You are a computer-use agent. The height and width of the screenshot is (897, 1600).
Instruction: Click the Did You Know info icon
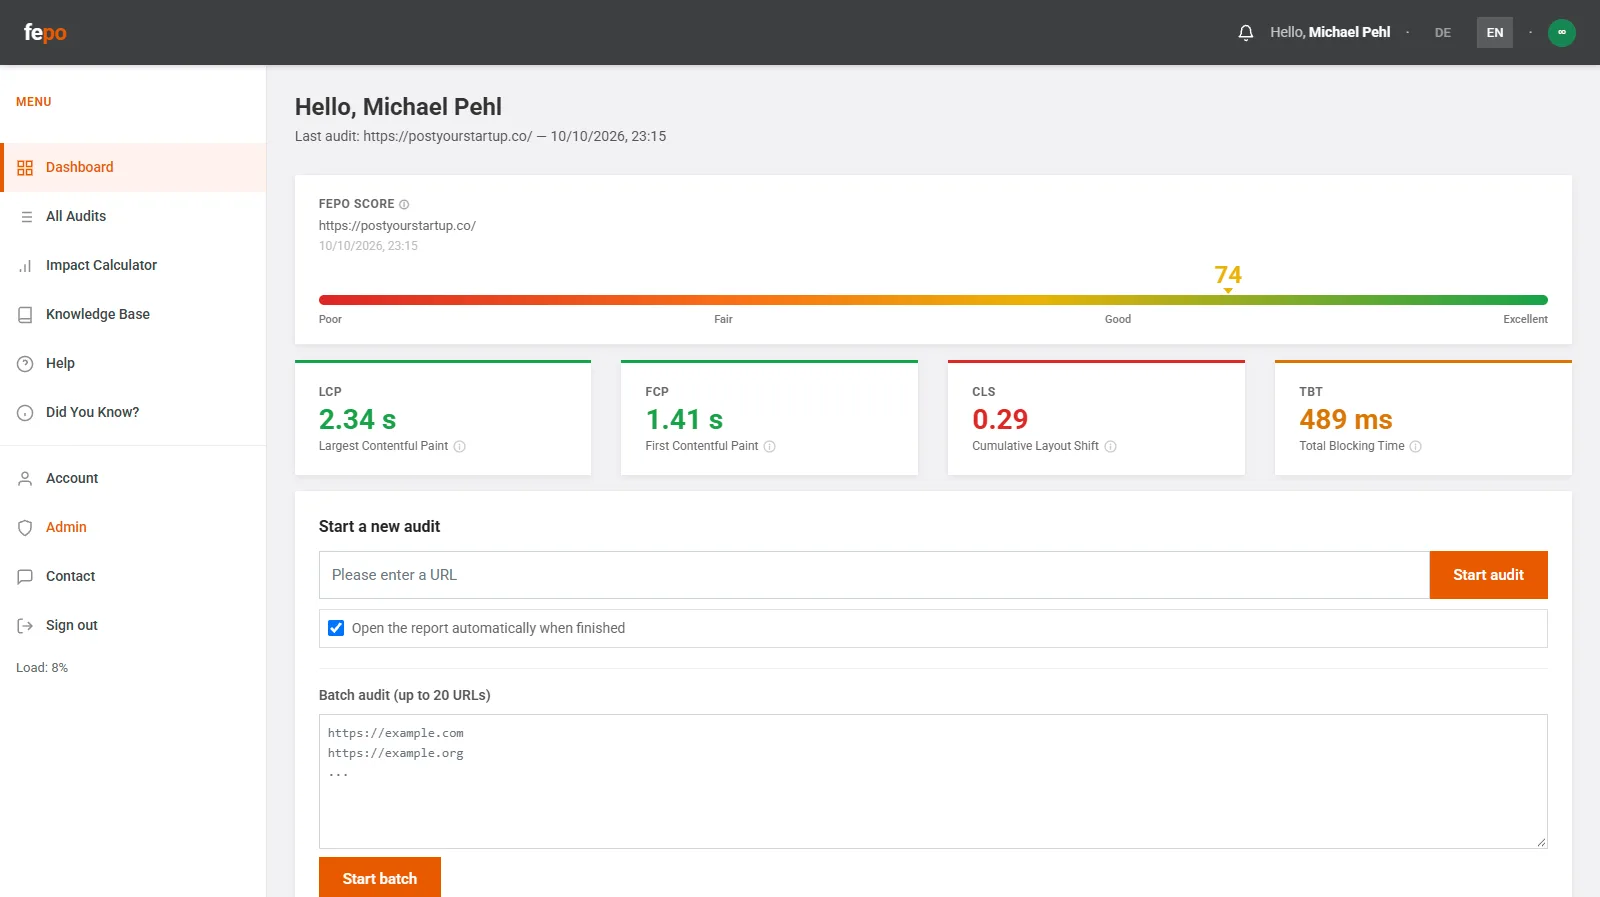tap(25, 413)
